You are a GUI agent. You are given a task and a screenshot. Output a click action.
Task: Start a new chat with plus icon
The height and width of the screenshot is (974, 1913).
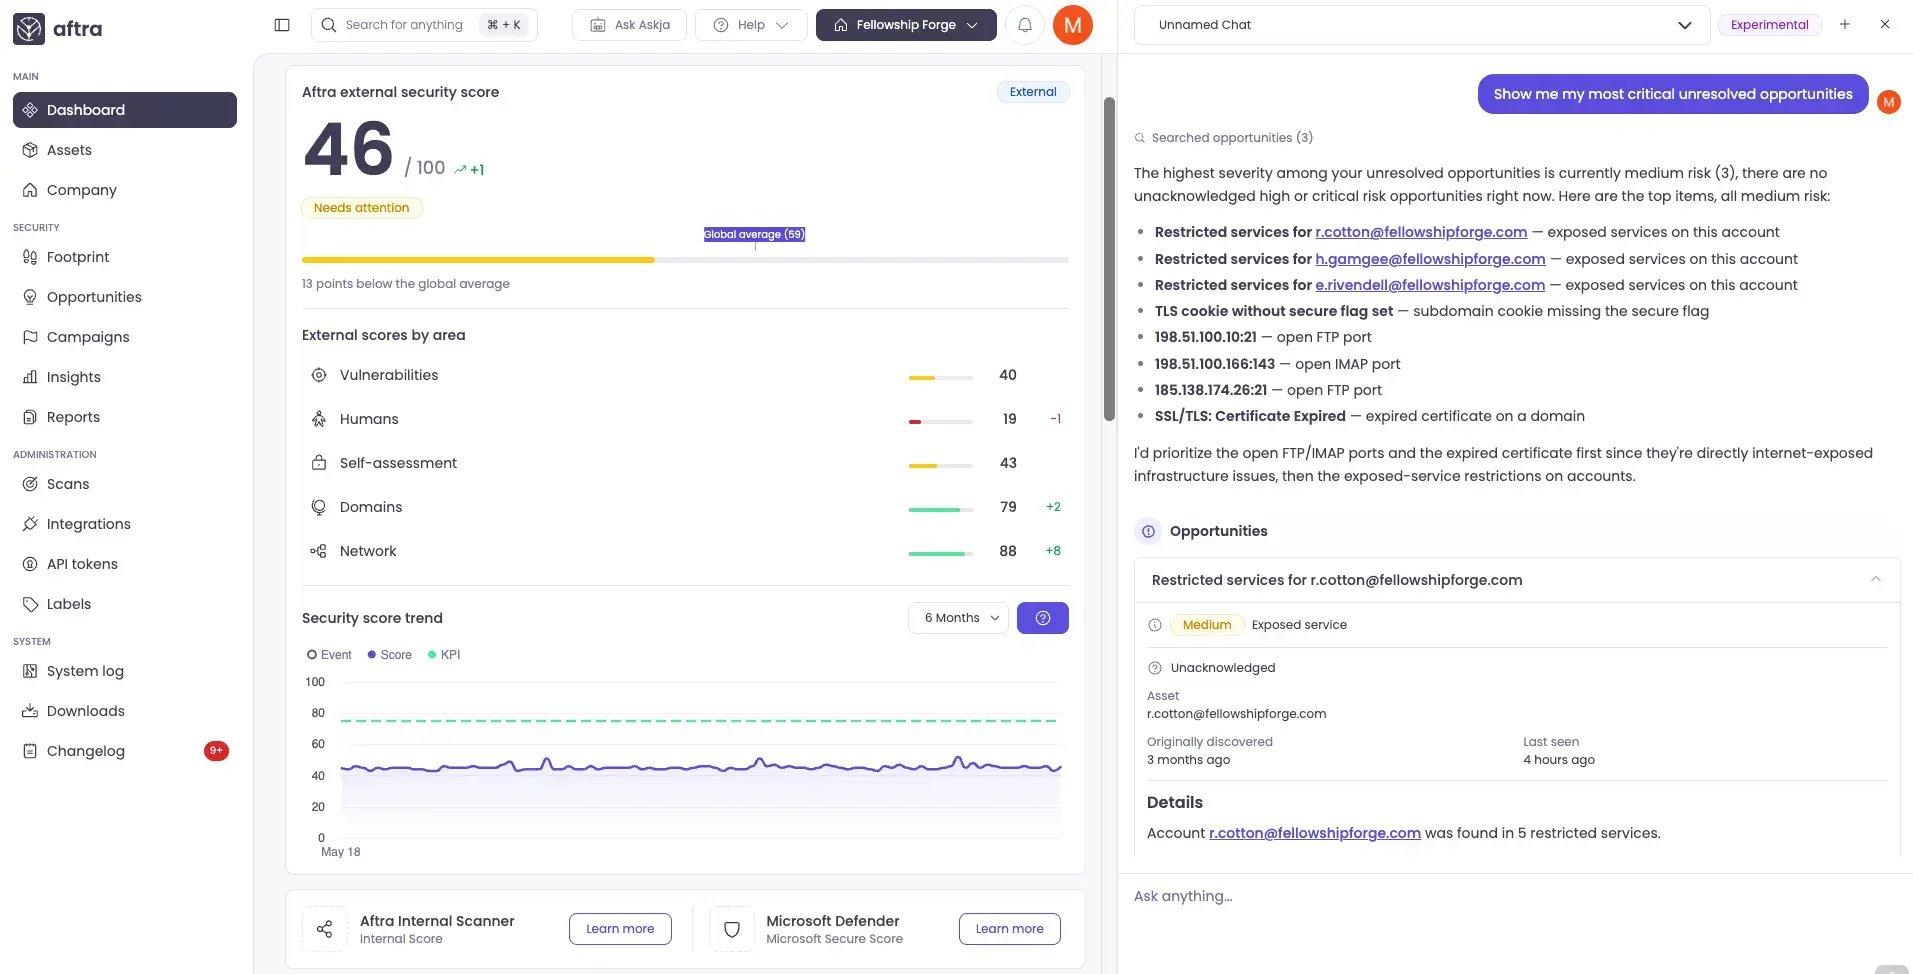click(1845, 24)
